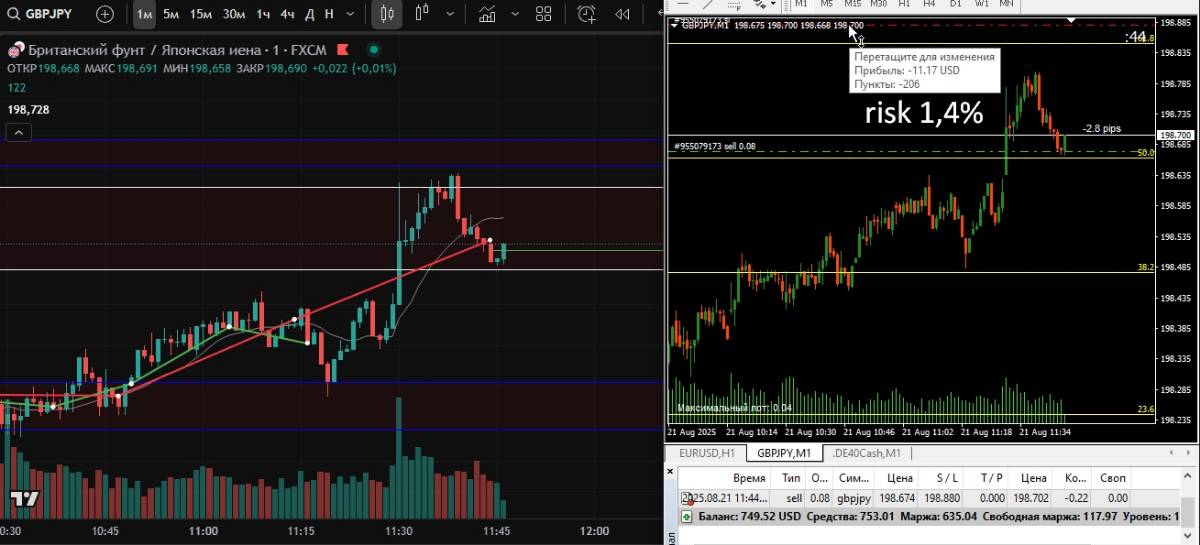Click the H4 timeframe button
Image resolution: width=1200 pixels, height=545 pixels.
pyautogui.click(x=929, y=4)
